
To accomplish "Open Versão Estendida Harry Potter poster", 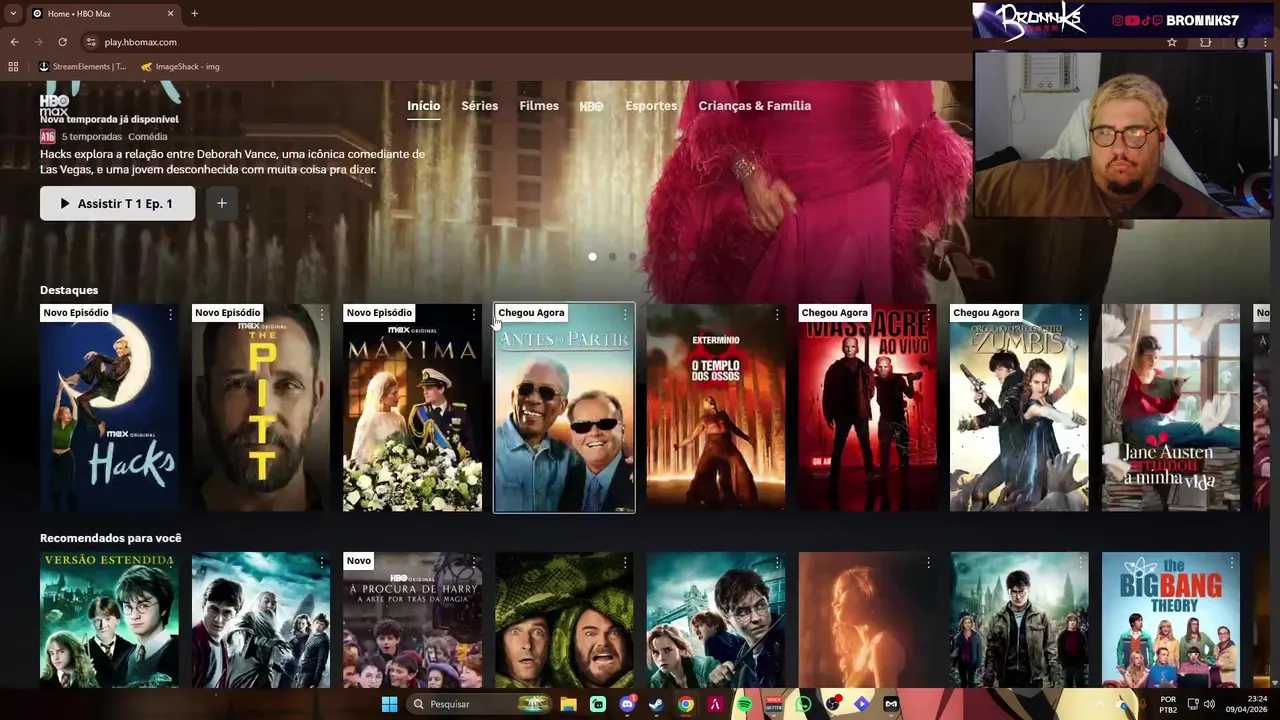I will 109,620.
